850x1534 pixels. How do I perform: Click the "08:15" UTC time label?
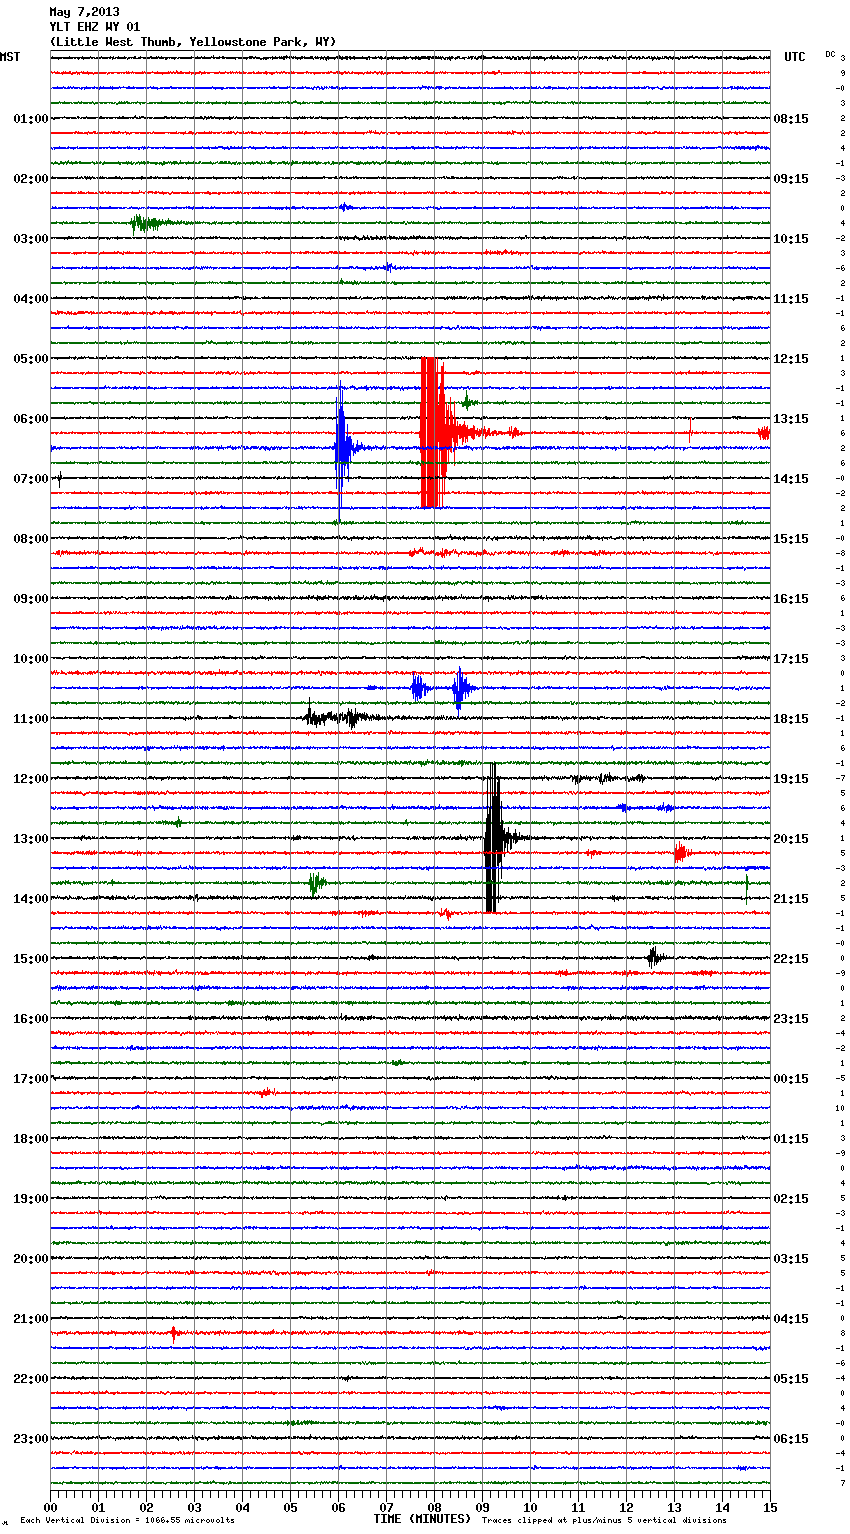[791, 119]
